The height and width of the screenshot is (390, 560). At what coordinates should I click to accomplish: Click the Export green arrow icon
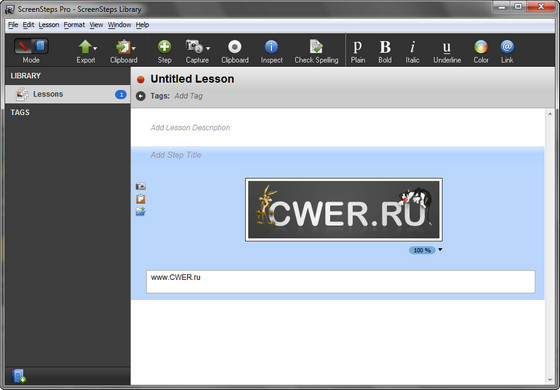[x=85, y=47]
